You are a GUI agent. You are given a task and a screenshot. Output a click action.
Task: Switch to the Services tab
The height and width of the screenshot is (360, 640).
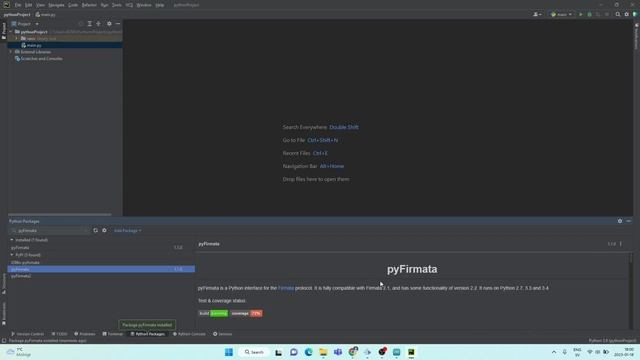(222, 334)
